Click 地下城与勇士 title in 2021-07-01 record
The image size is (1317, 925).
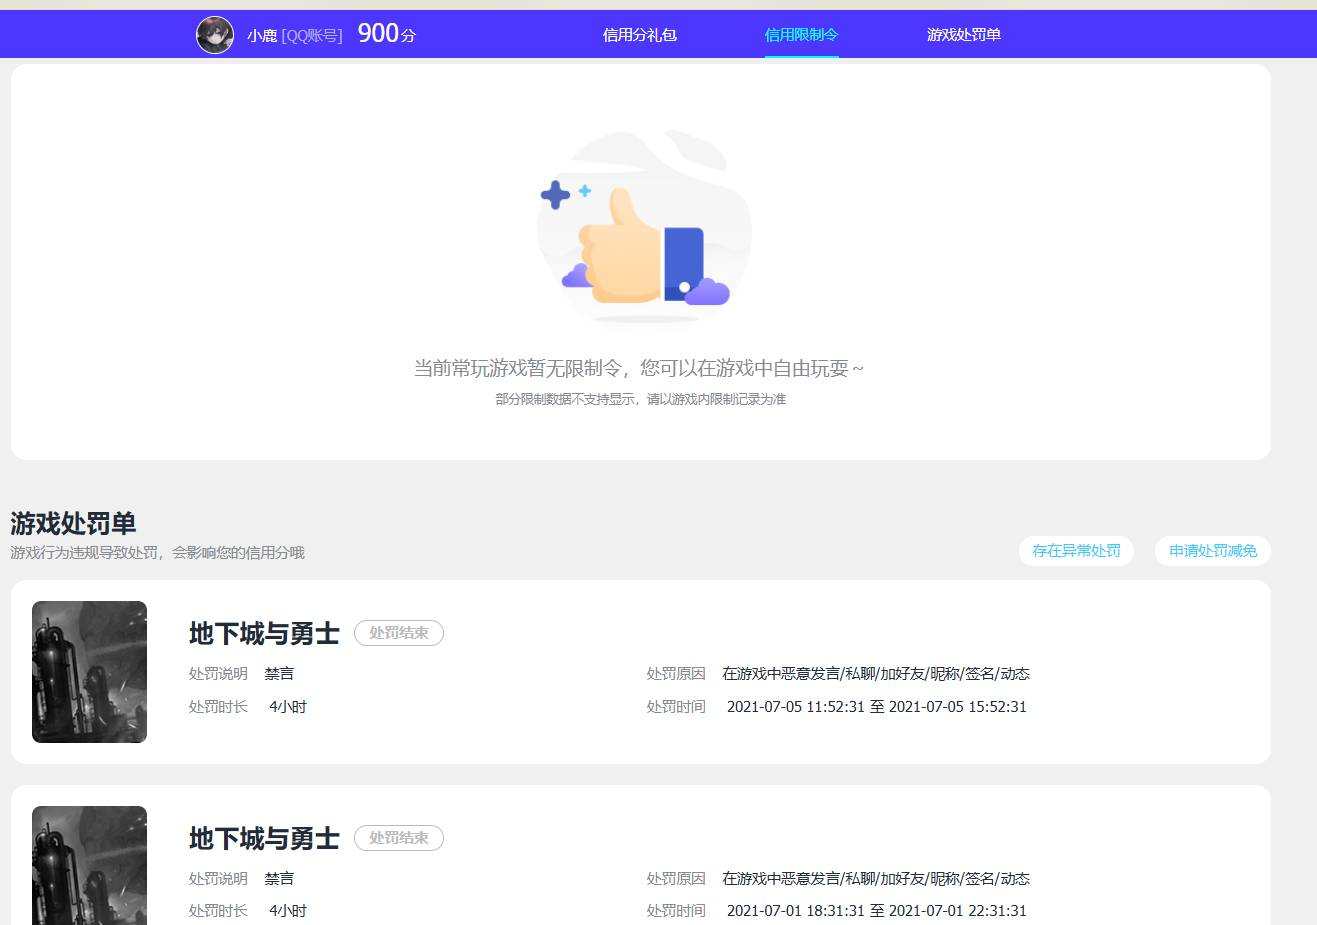(x=264, y=838)
